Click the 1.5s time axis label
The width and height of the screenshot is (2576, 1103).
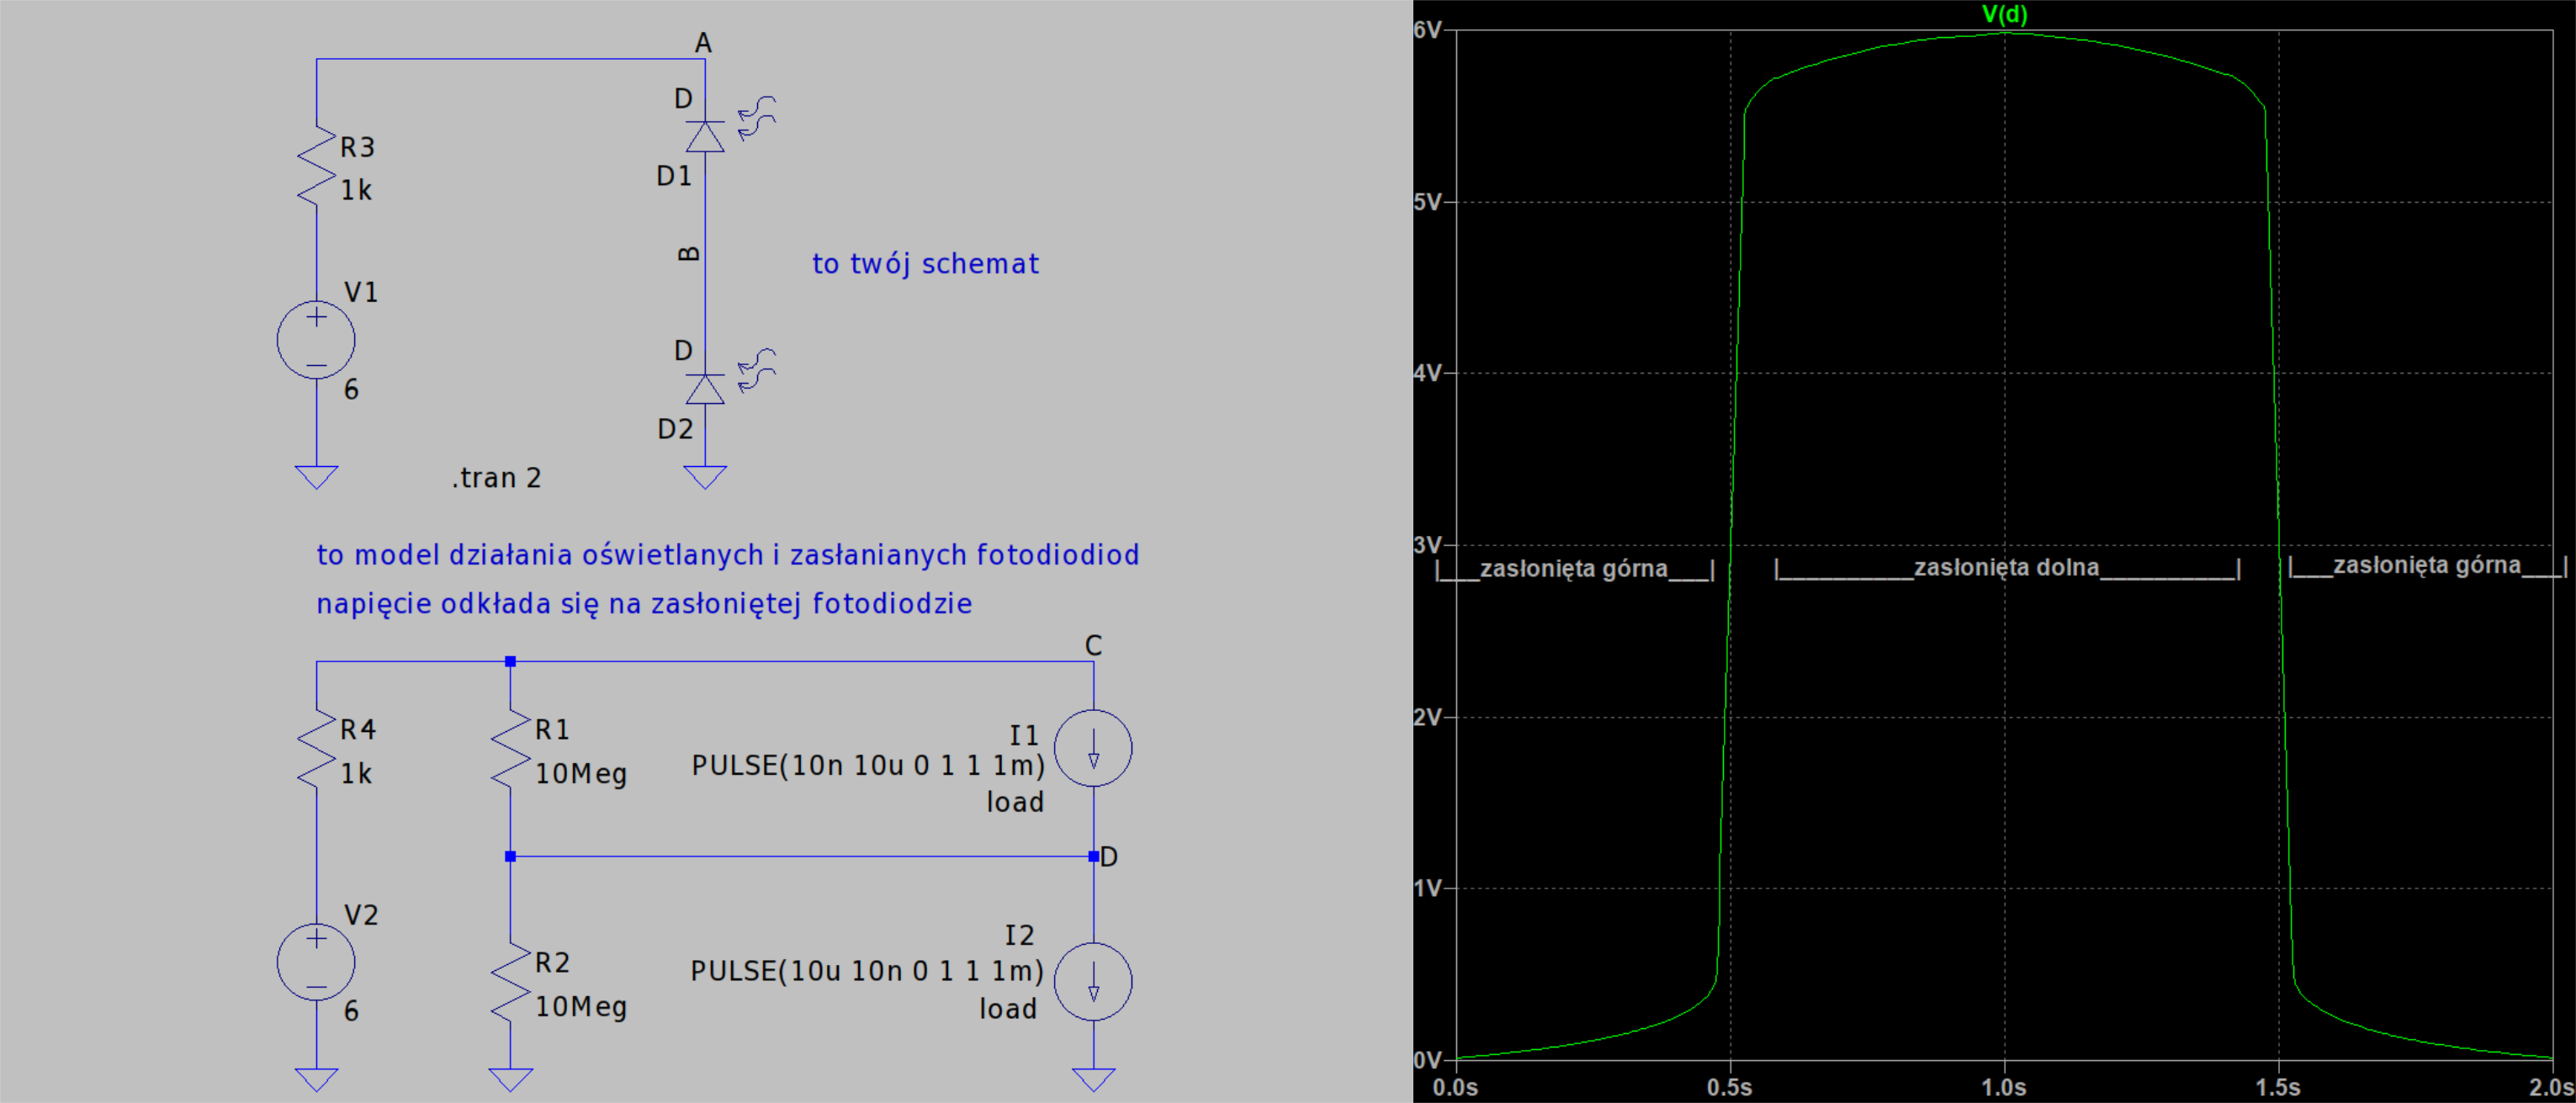2278,1087
